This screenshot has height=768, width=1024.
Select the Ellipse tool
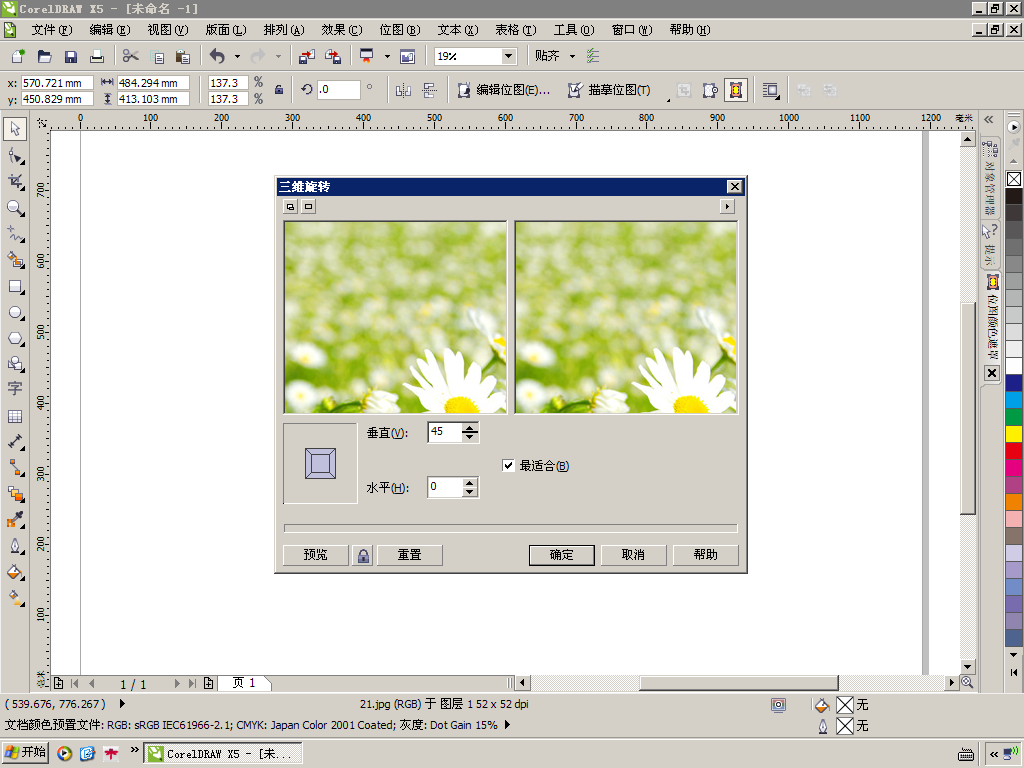15,313
